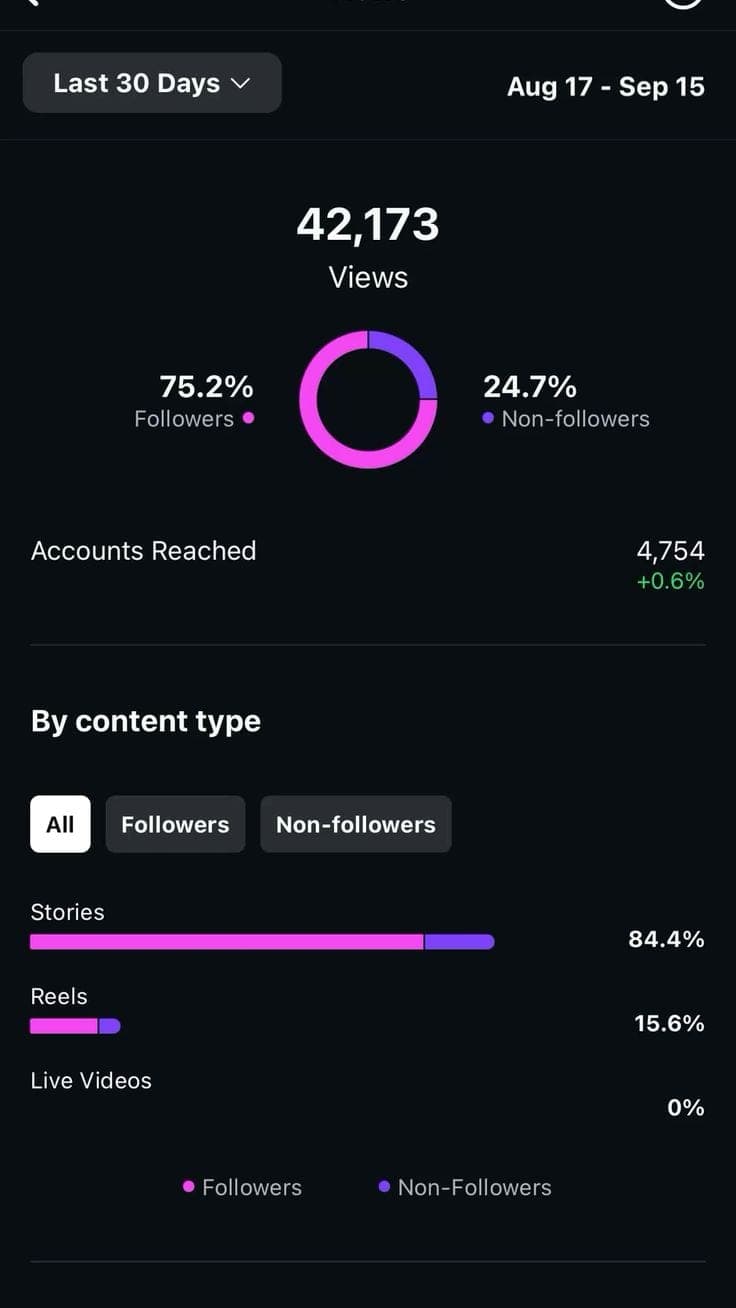This screenshot has width=736, height=1308.
Task: Switch to the Non-followers filter chip
Action: [x=355, y=824]
